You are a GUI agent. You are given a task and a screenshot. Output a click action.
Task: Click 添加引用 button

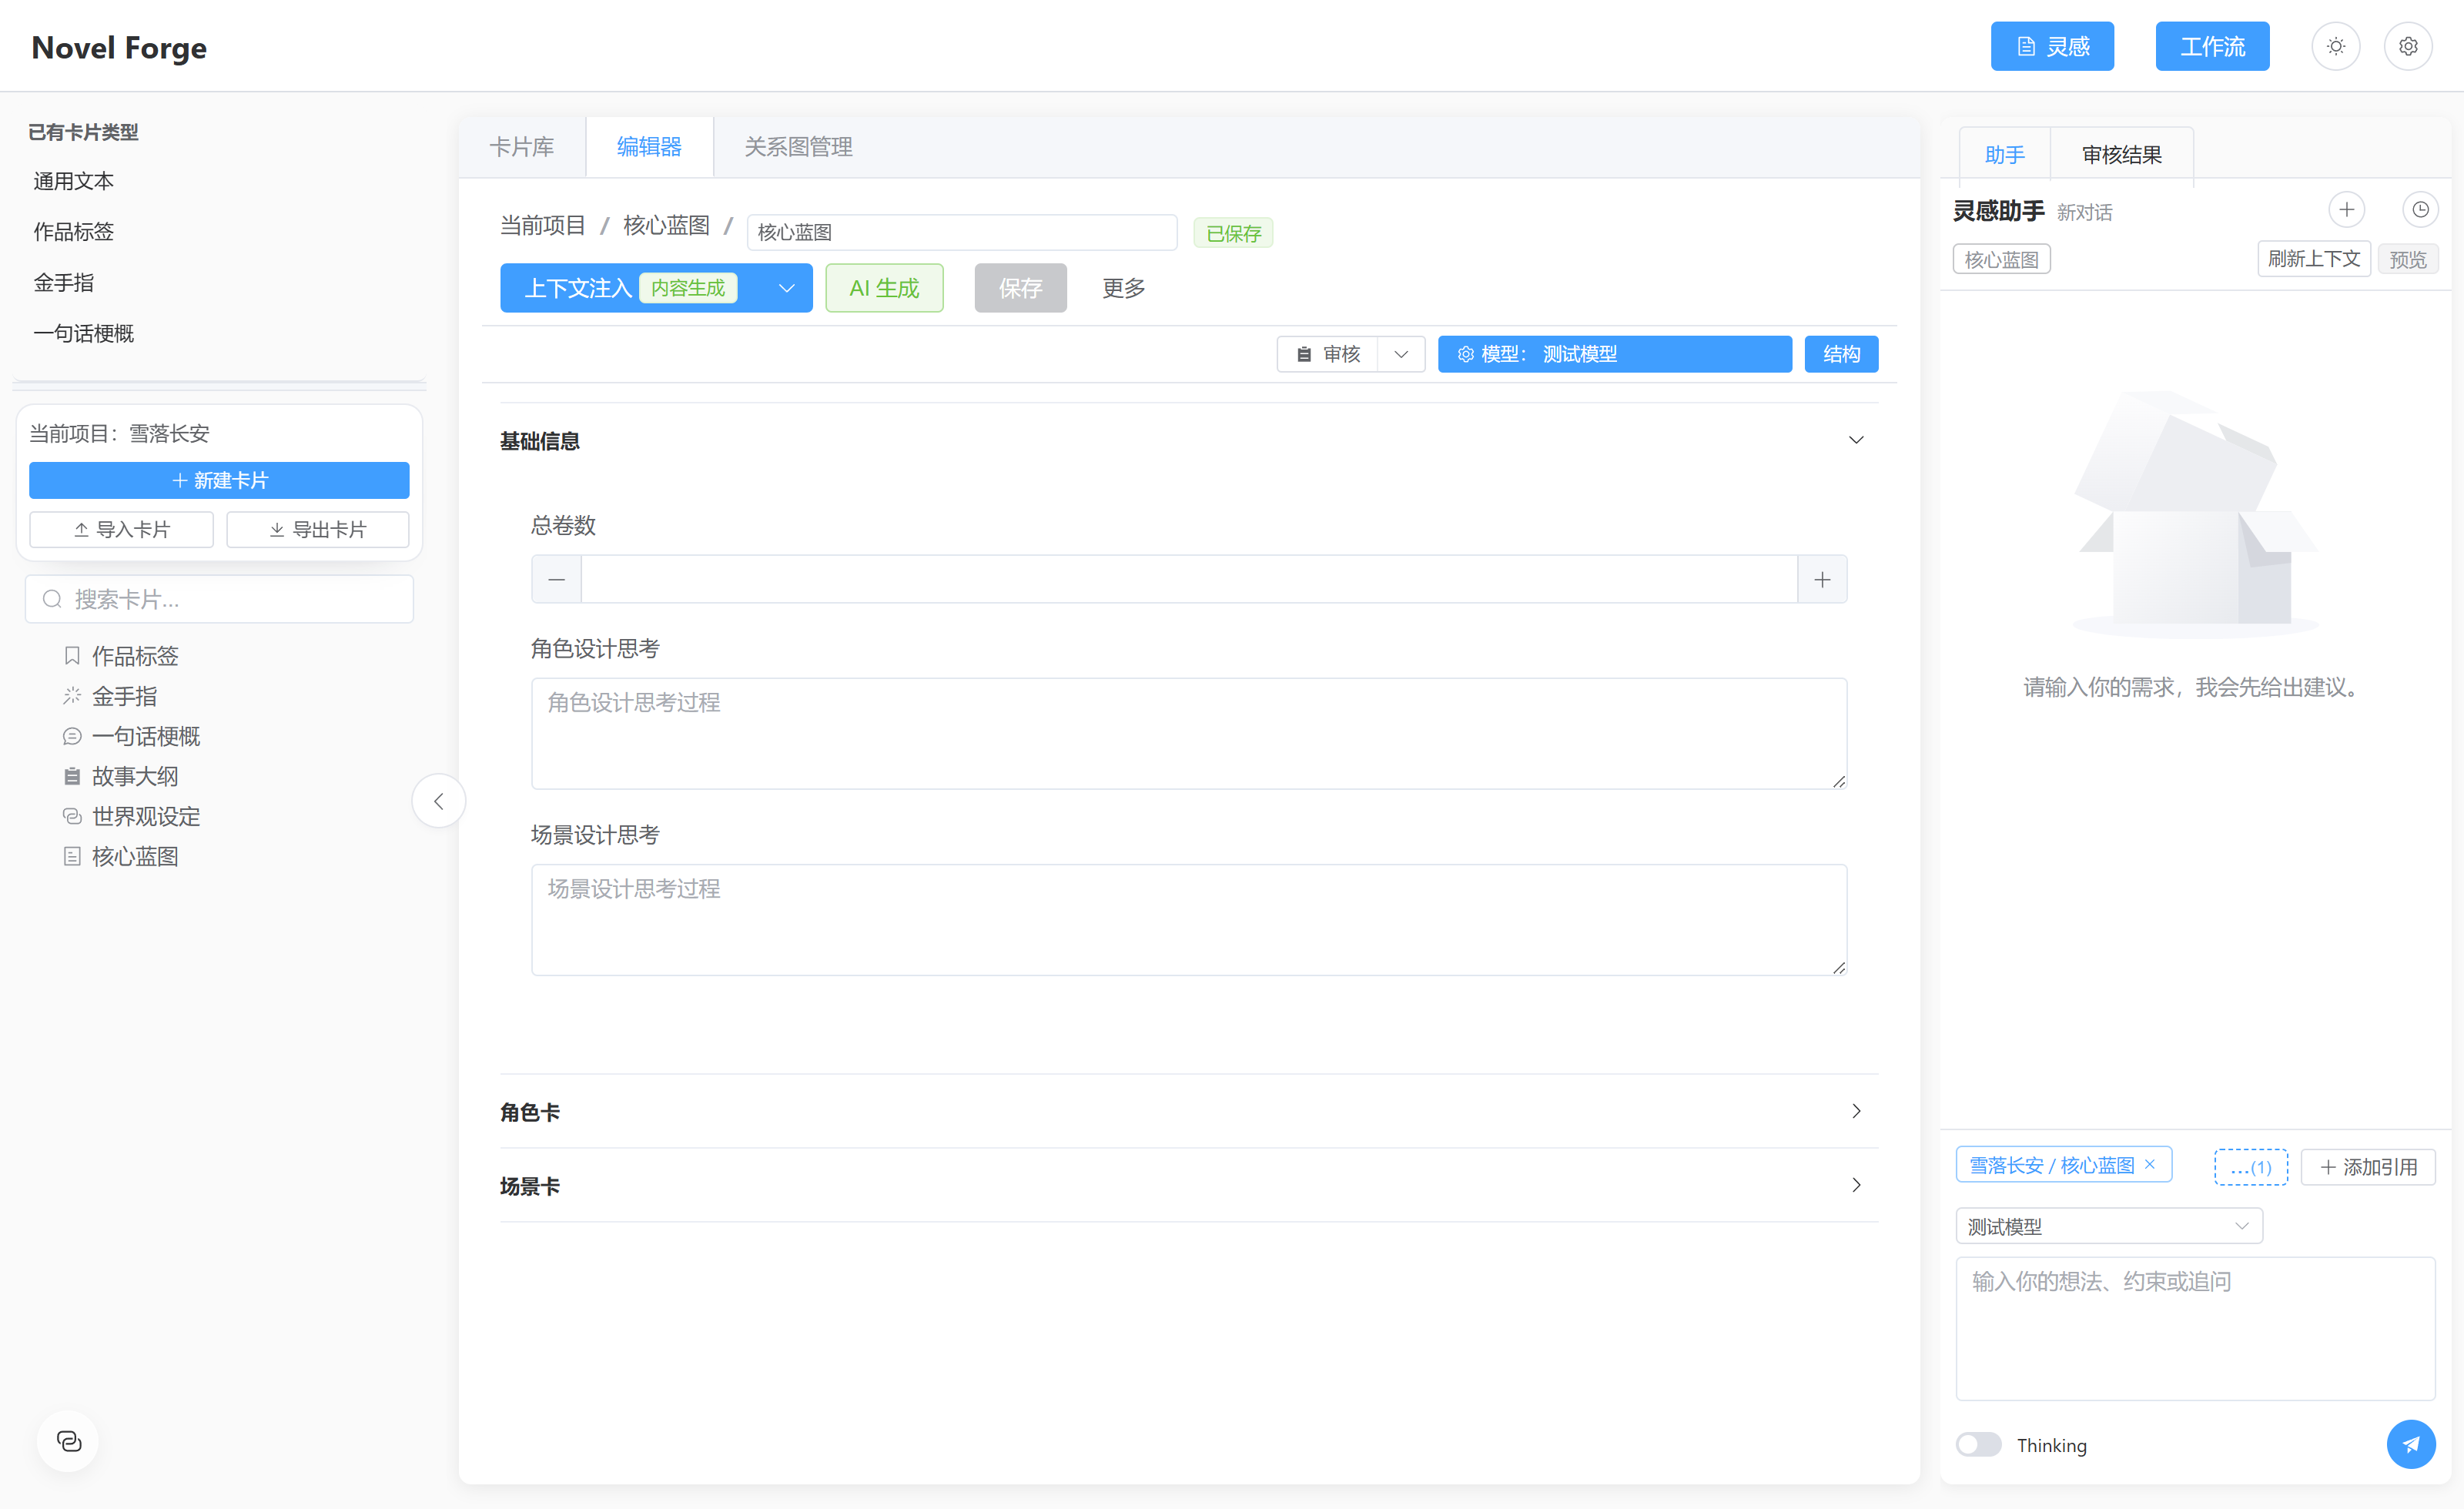click(x=2368, y=1167)
